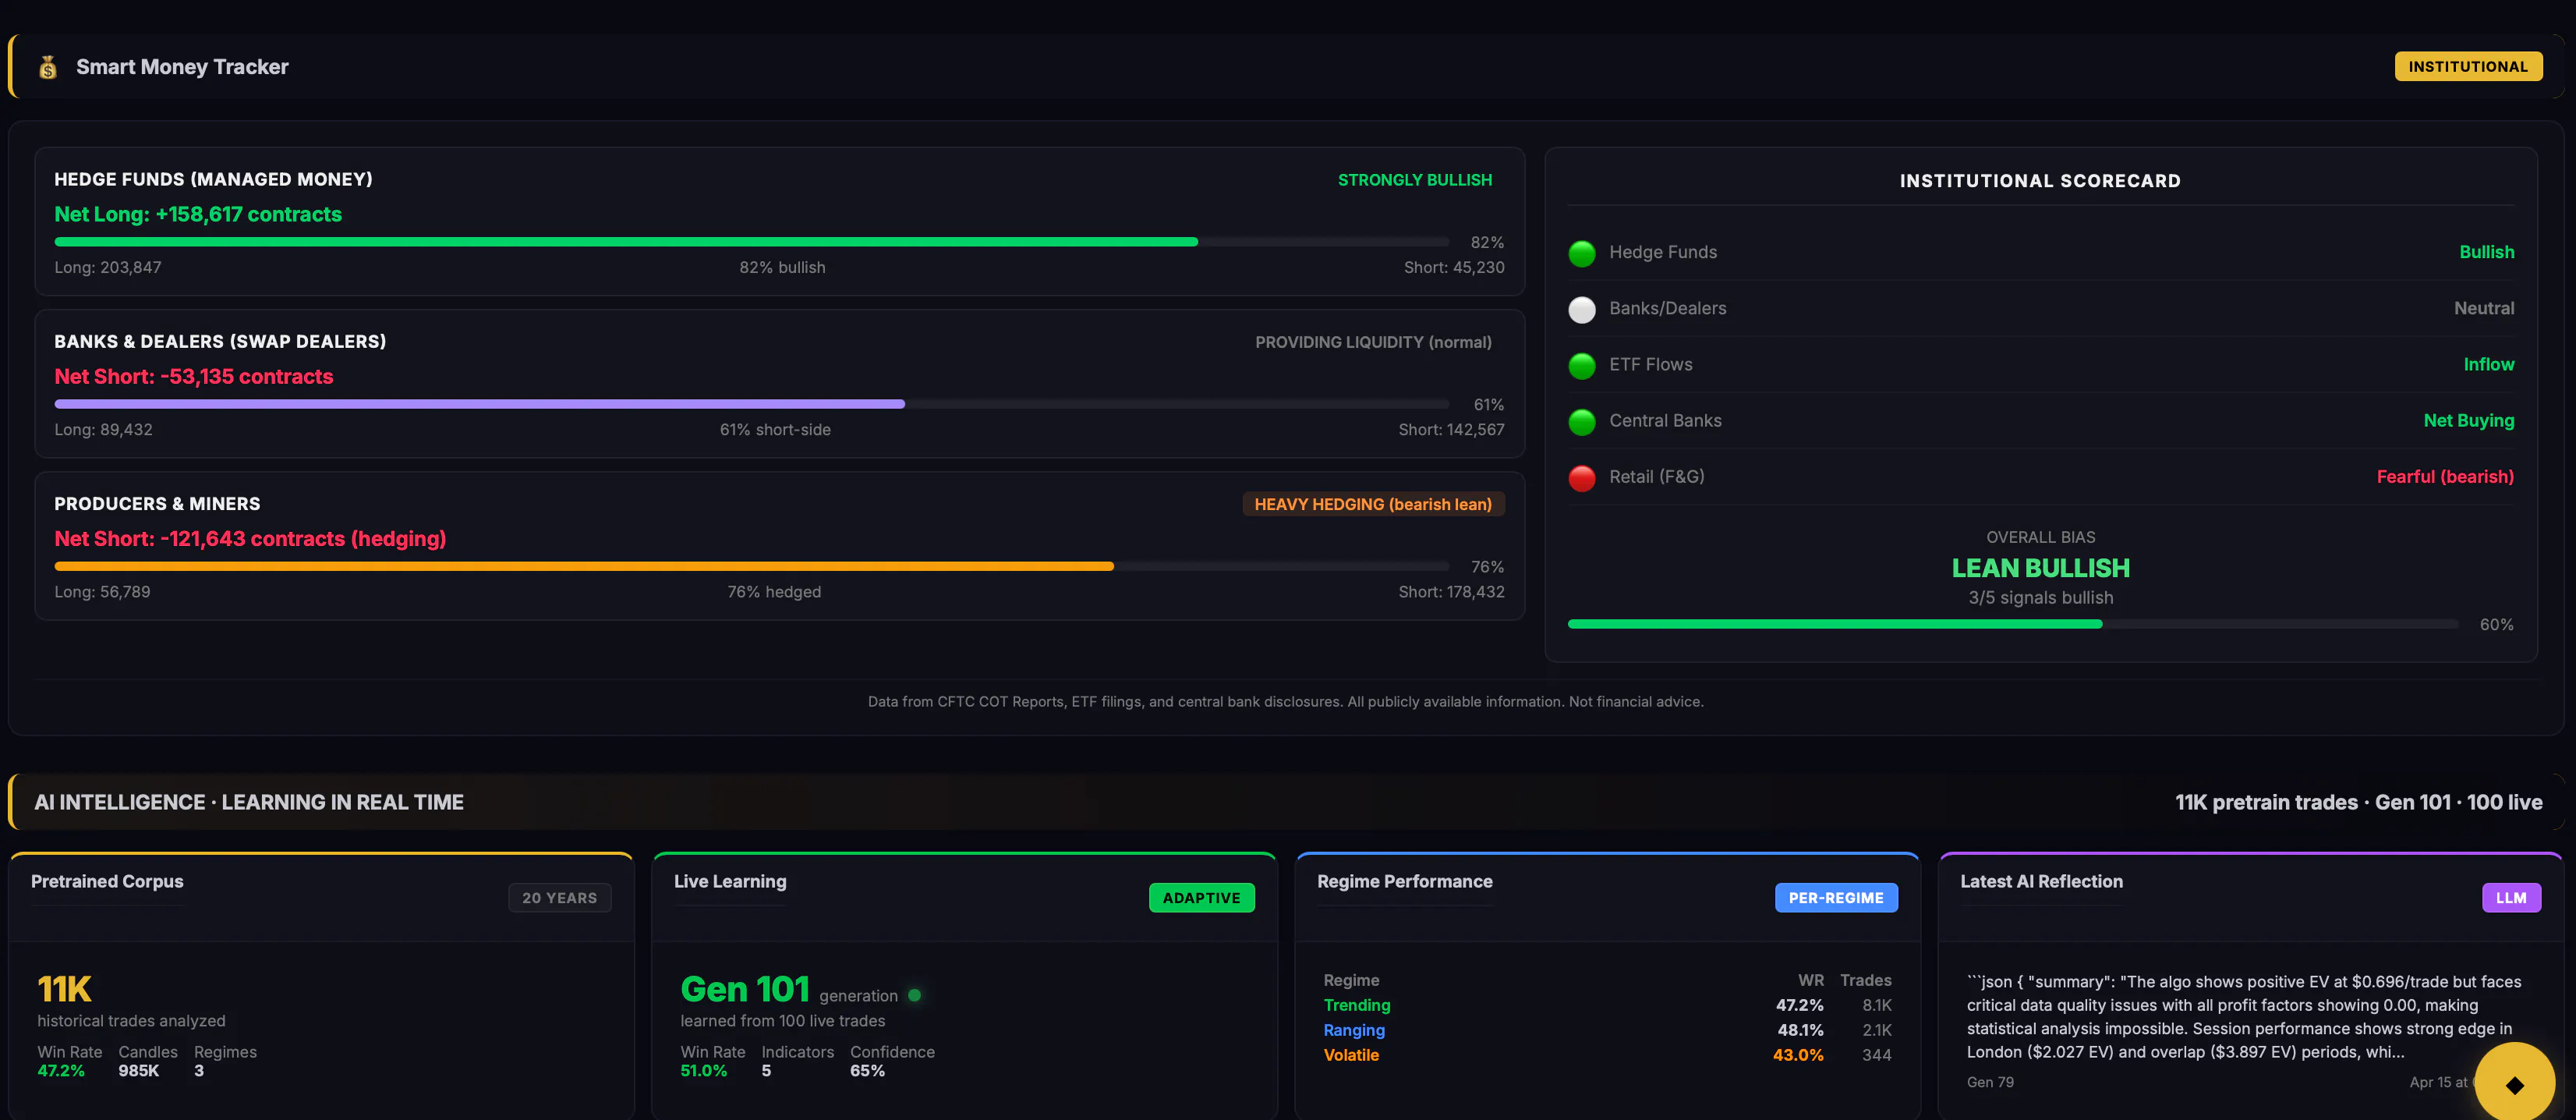Click the 985K Candles value
This screenshot has height=1120, width=2576.
[x=139, y=1070]
